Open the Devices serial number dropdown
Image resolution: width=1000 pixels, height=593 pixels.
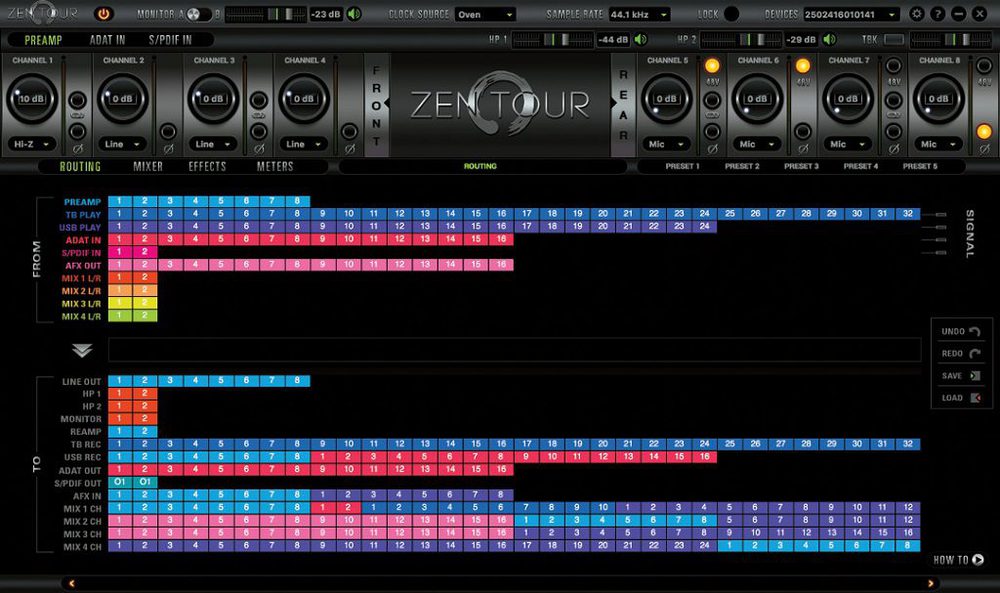[x=851, y=14]
